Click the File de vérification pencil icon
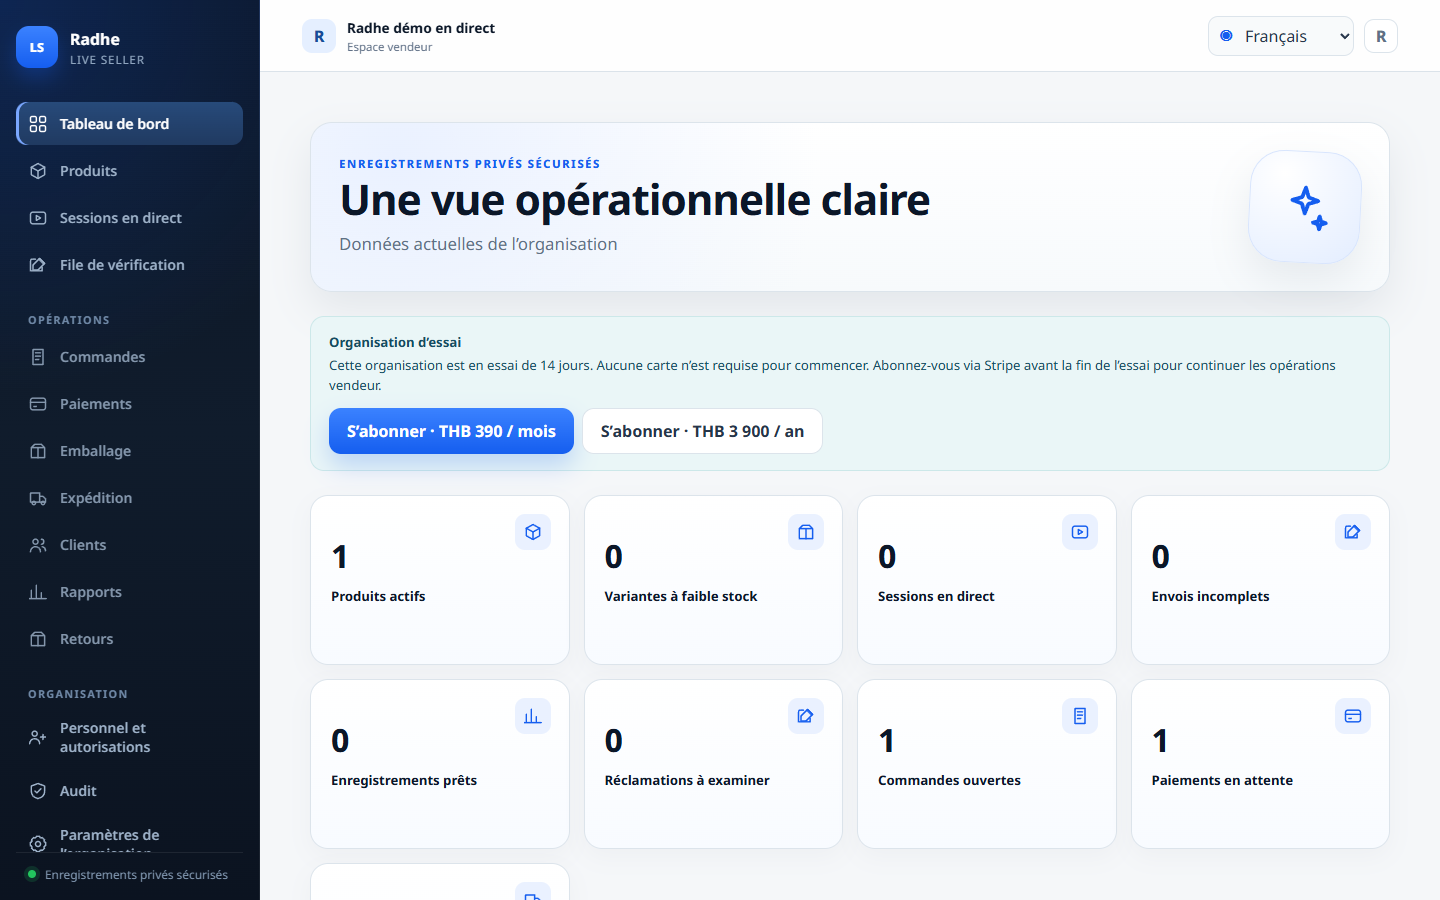 click(38, 265)
